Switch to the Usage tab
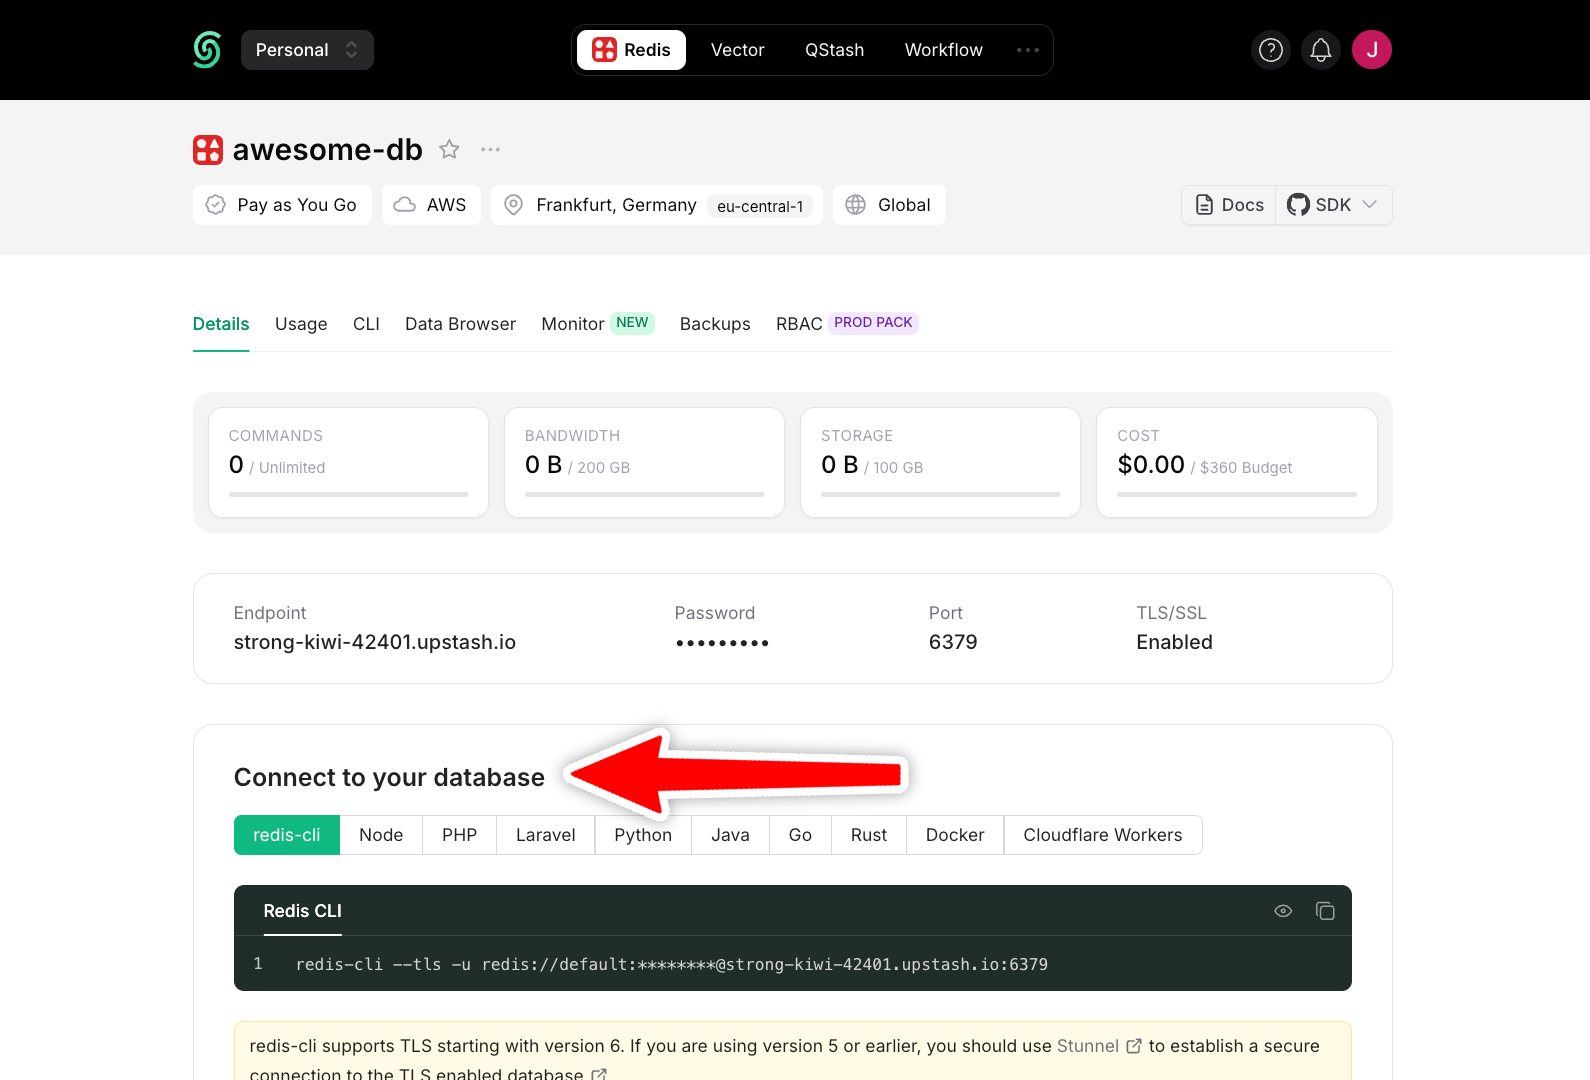This screenshot has width=1590, height=1080. pyautogui.click(x=301, y=324)
